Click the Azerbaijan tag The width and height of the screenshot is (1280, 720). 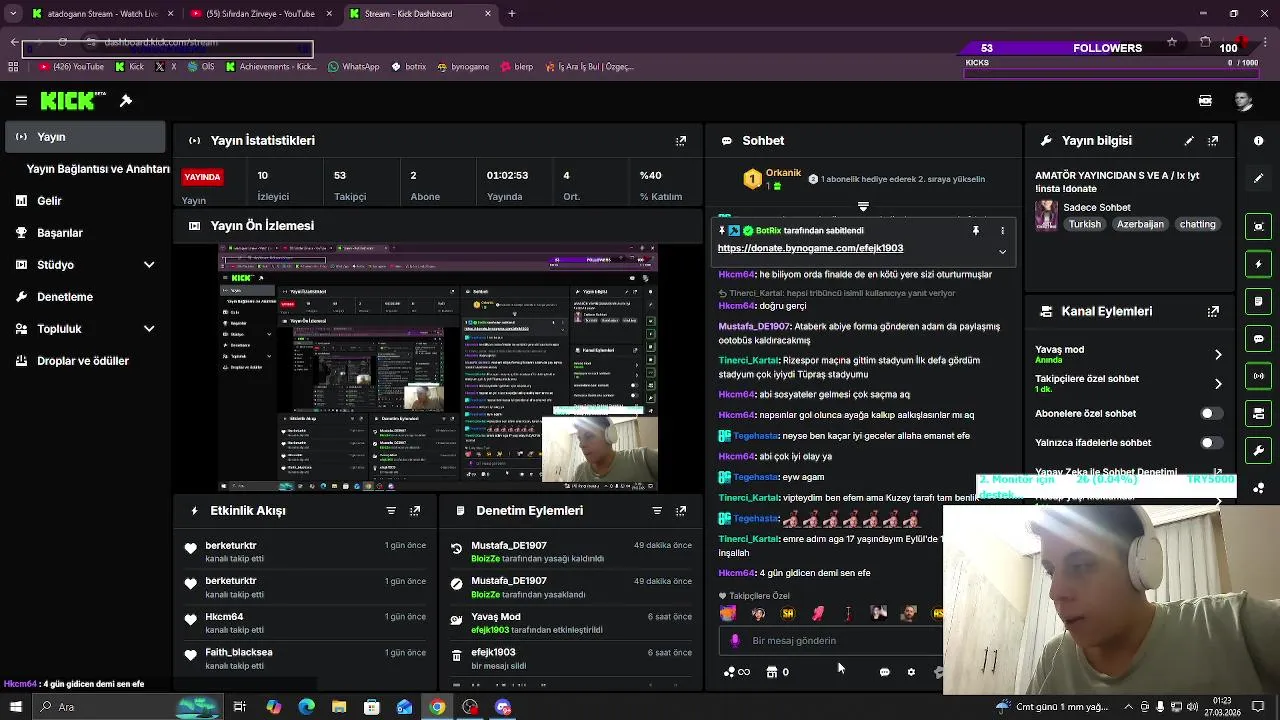pos(1140,225)
